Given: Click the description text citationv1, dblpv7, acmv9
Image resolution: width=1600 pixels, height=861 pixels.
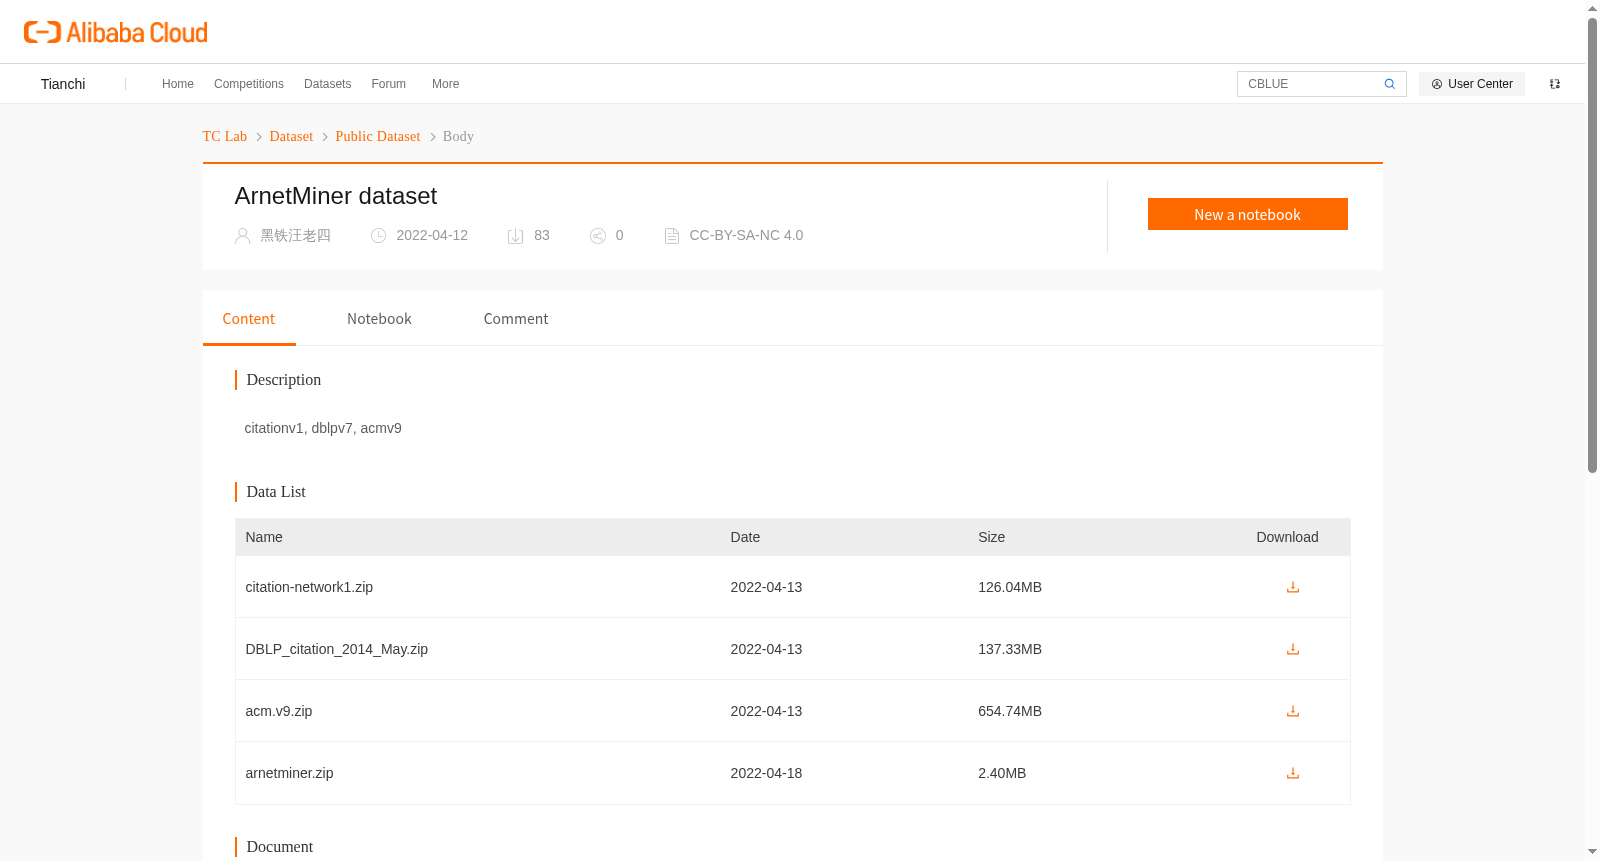Looking at the screenshot, I should tap(323, 428).
